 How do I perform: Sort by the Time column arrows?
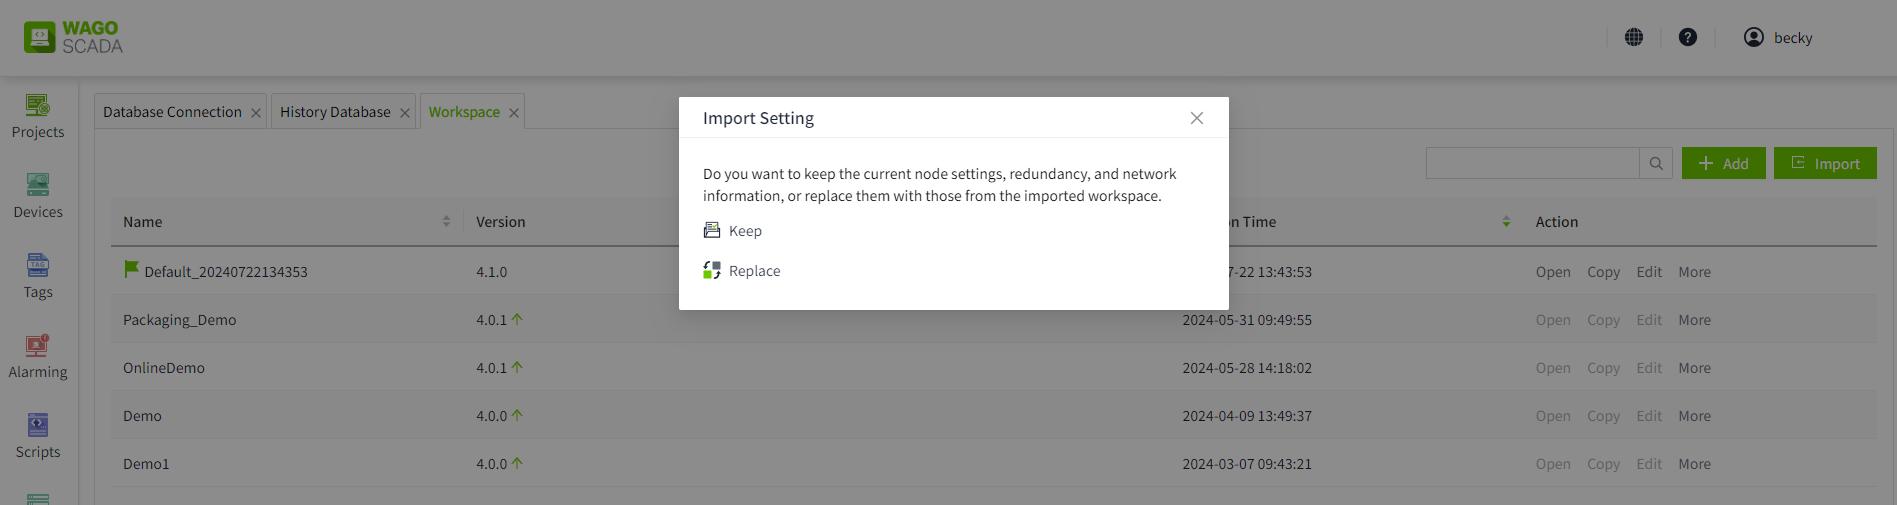click(x=1506, y=222)
